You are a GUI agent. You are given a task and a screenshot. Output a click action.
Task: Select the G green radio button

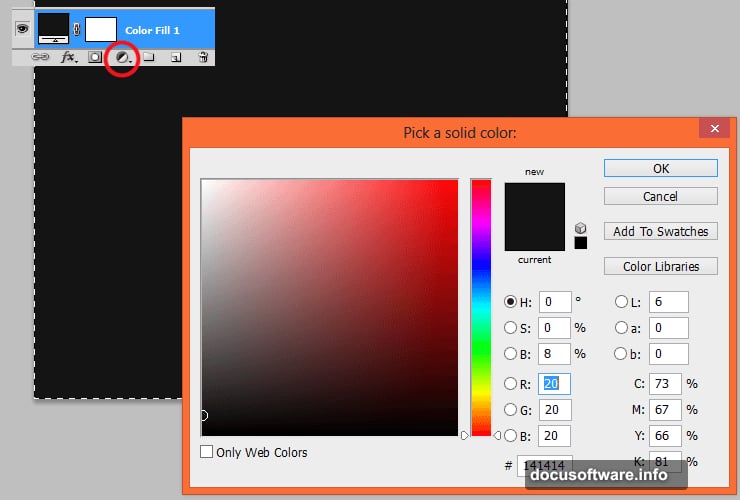[x=510, y=409]
